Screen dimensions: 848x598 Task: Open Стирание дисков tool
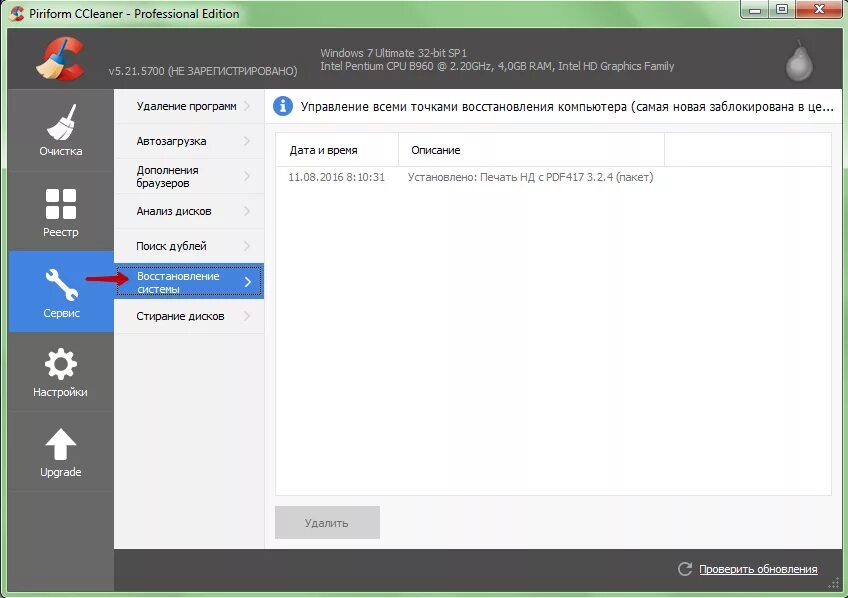(x=189, y=316)
